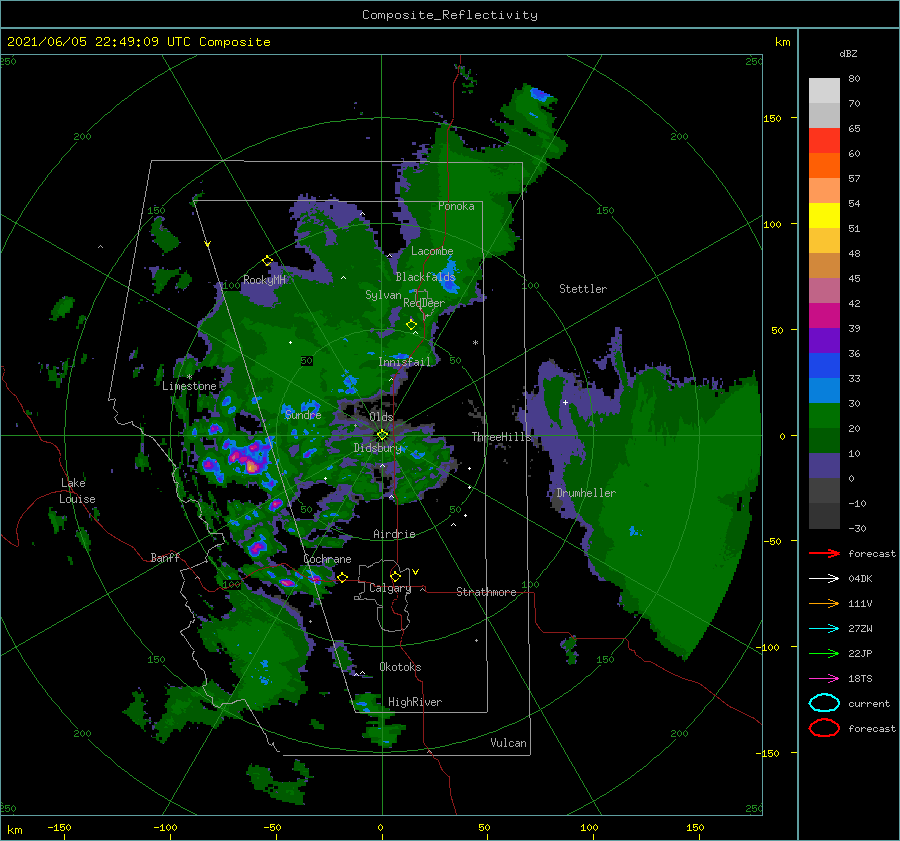
Task: Pick the green 22JP arrow symbol
Action: (x=824, y=653)
